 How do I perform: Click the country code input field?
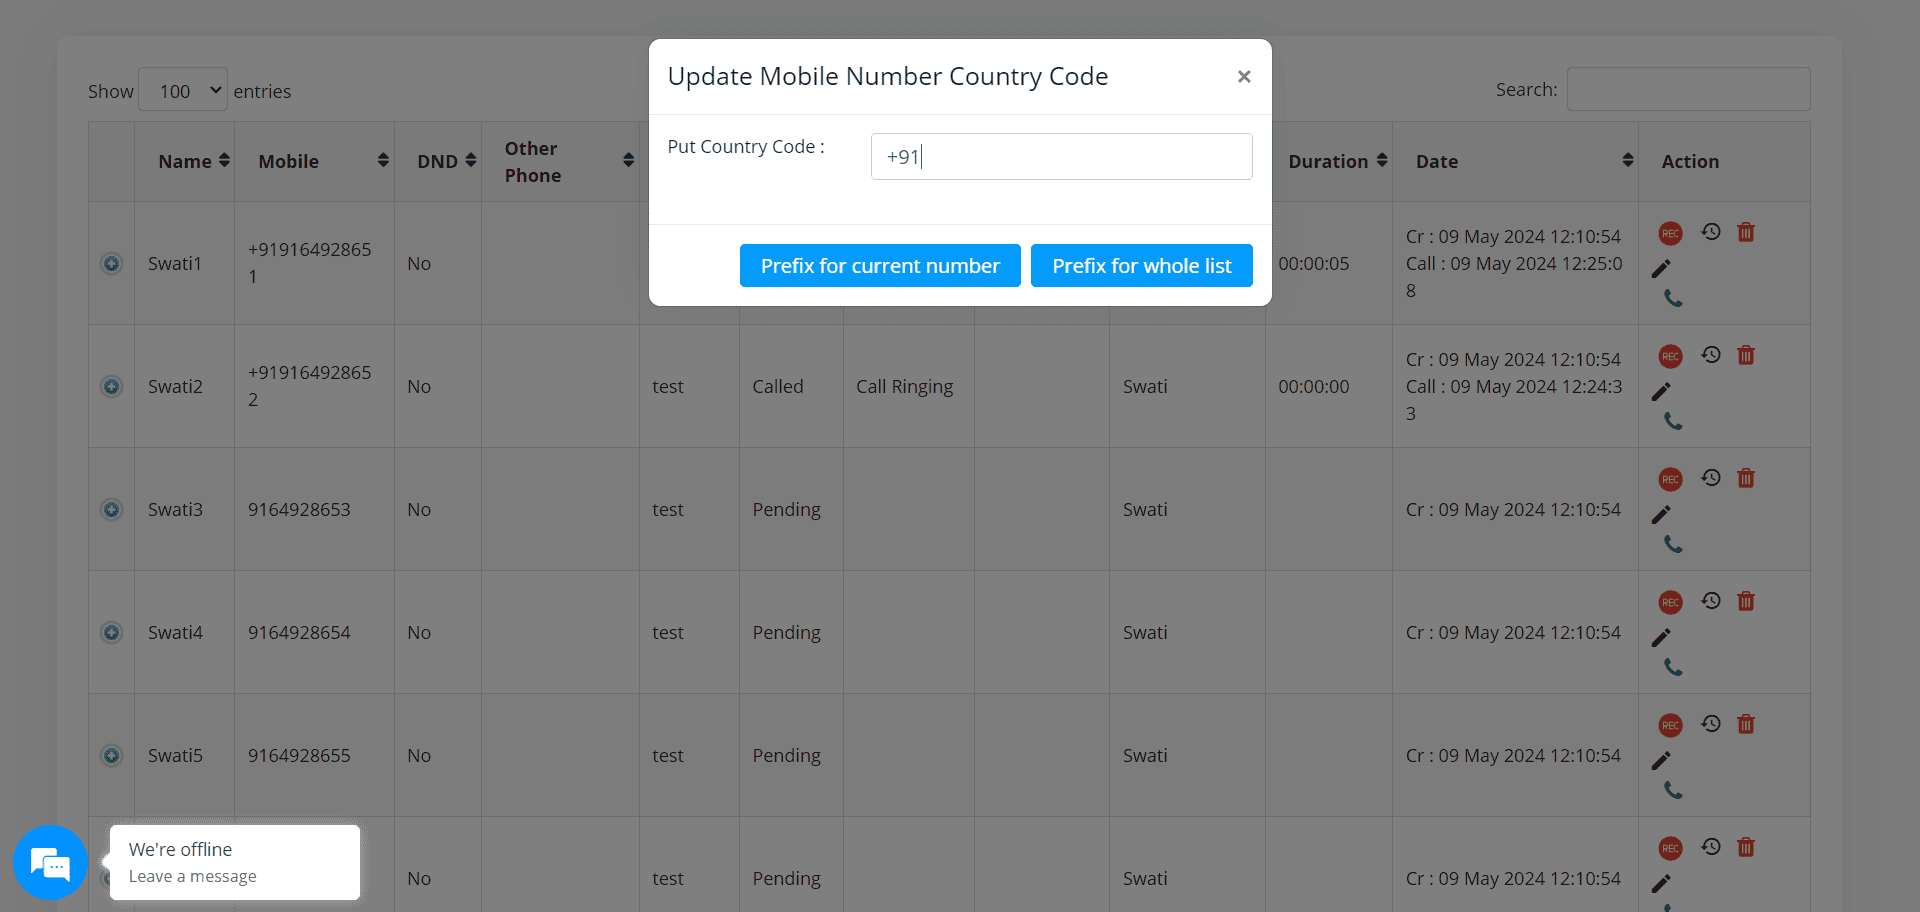1061,156
